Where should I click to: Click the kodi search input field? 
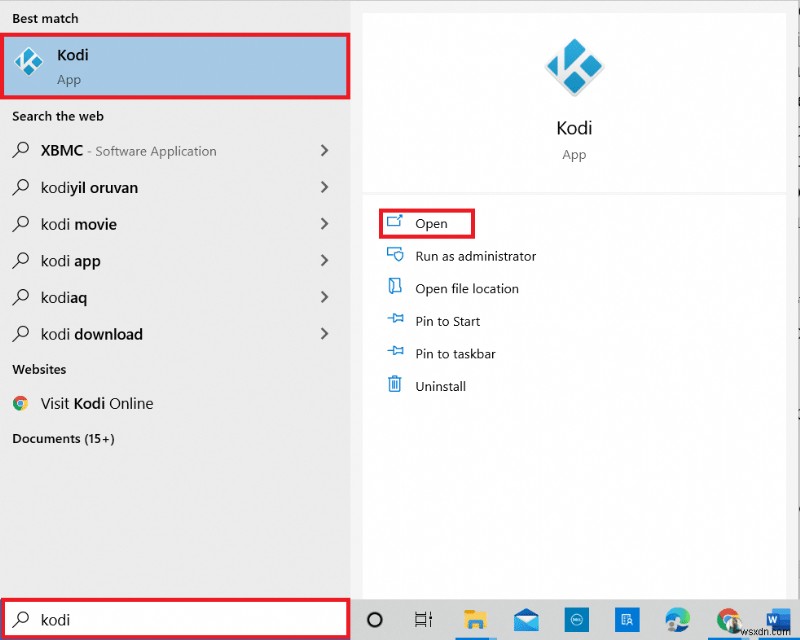(175, 619)
